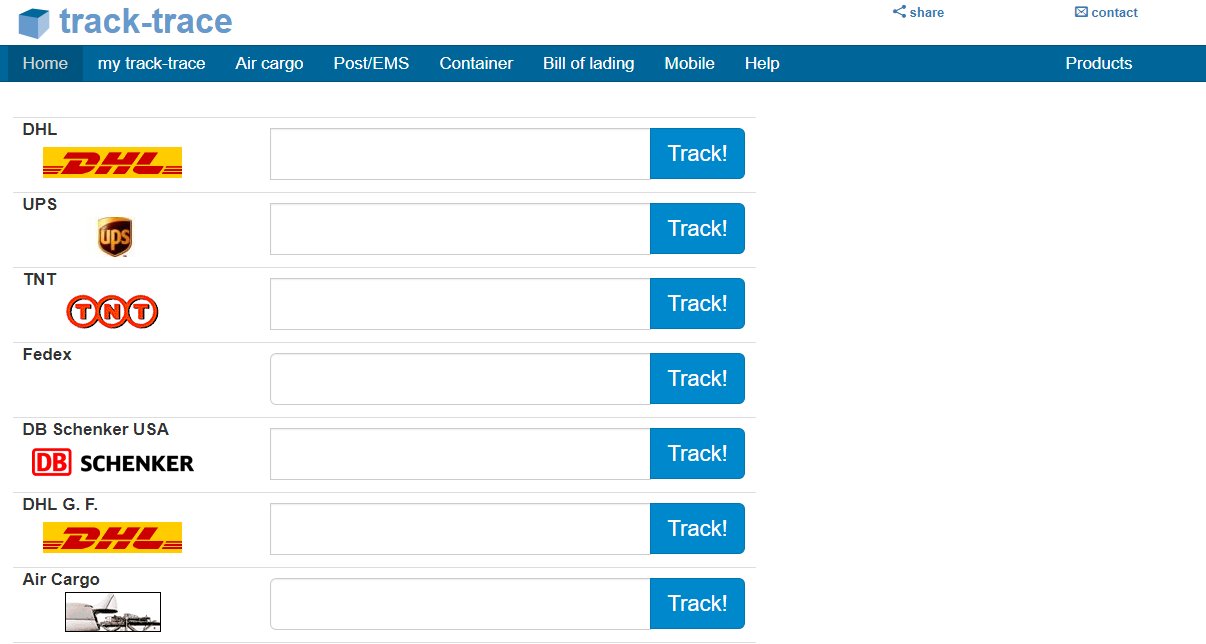Focus the DB Schenker USA tracking field

coord(460,454)
